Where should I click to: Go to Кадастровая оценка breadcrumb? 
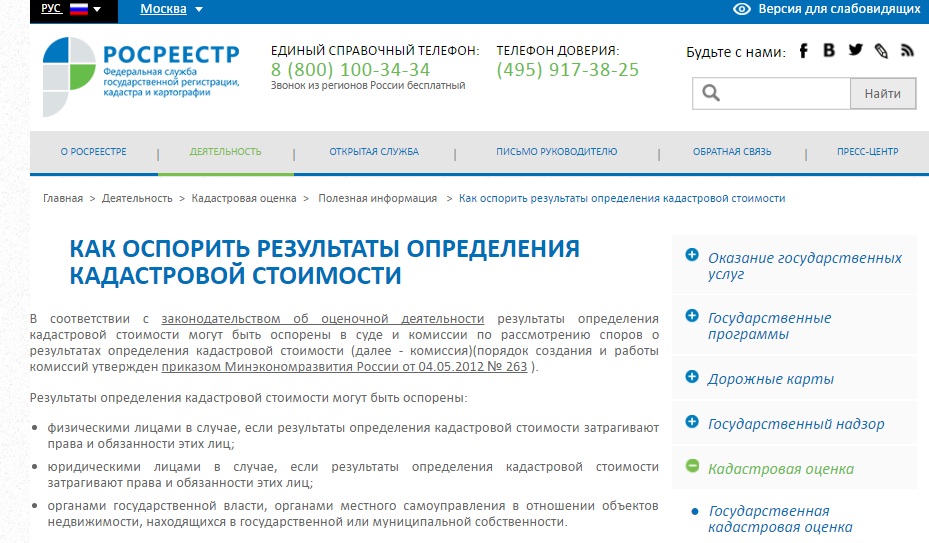click(x=244, y=198)
